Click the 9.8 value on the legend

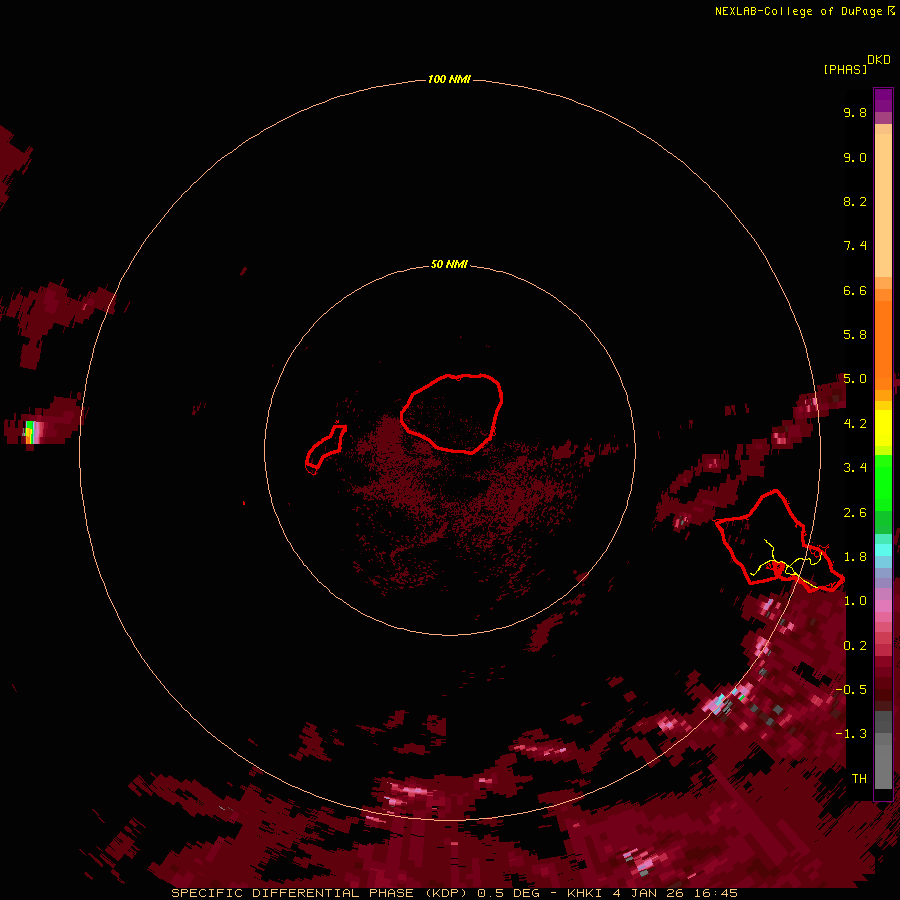point(855,112)
